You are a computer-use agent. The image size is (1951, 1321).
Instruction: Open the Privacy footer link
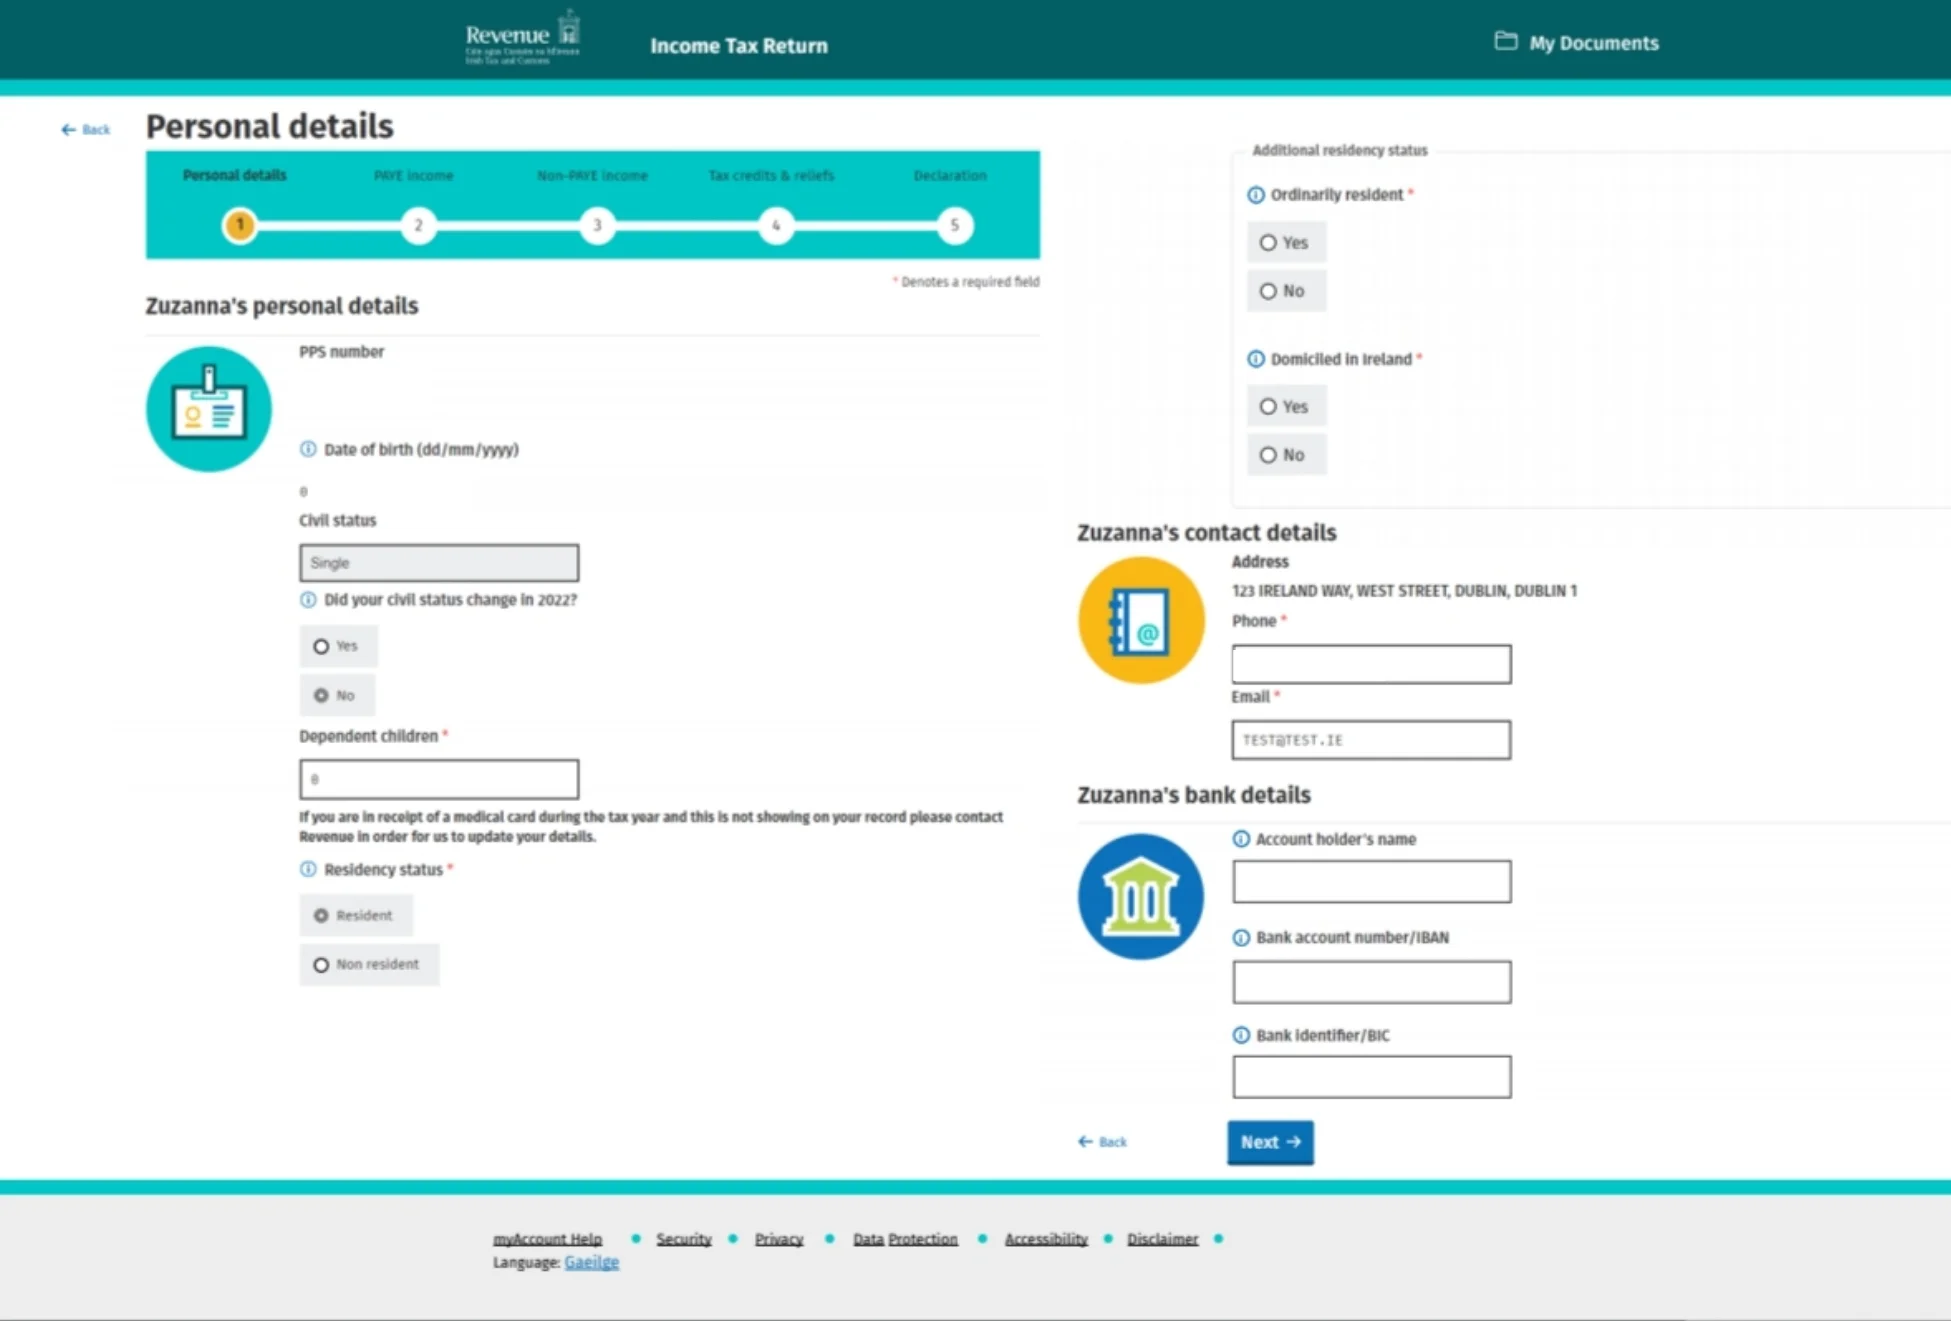pos(779,1239)
